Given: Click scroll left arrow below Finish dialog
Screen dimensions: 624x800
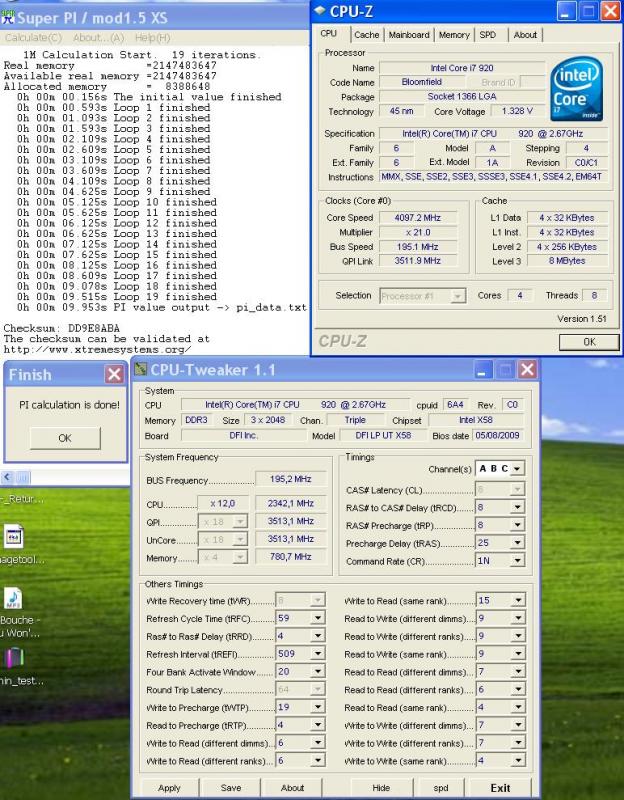Looking at the screenshot, I should [7, 478].
